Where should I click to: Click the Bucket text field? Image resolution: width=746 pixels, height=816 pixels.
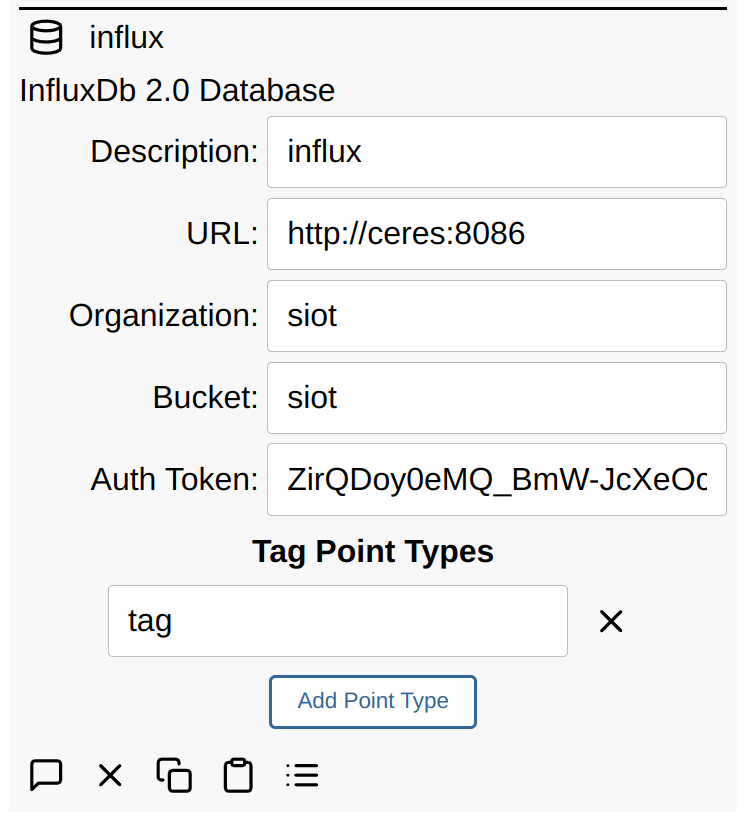pos(496,398)
